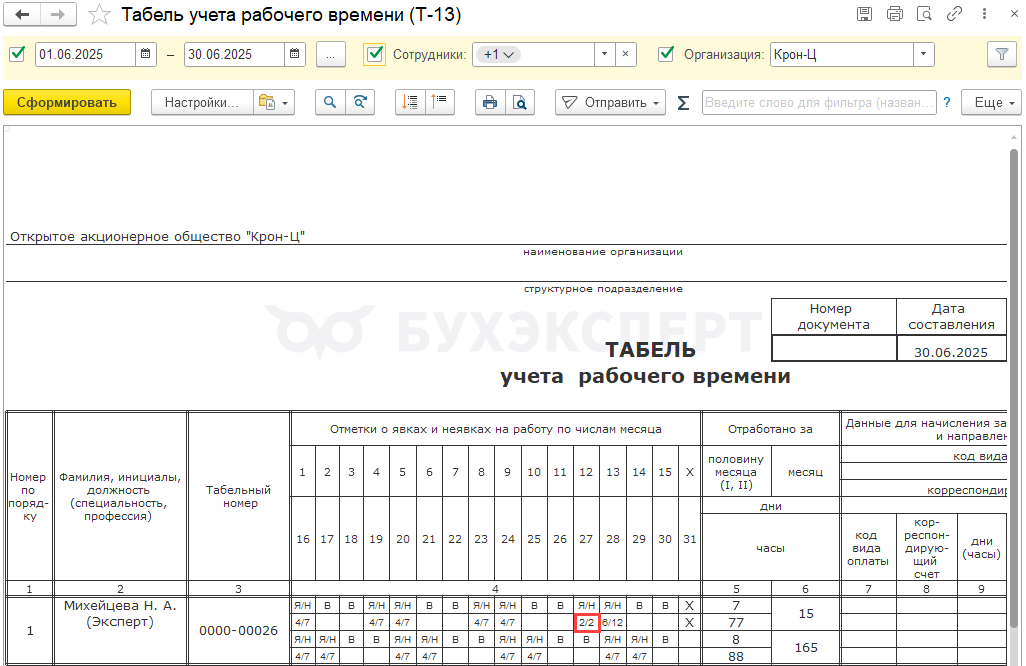Select the Отработано за column header
The image size is (1026, 666).
(x=770, y=429)
